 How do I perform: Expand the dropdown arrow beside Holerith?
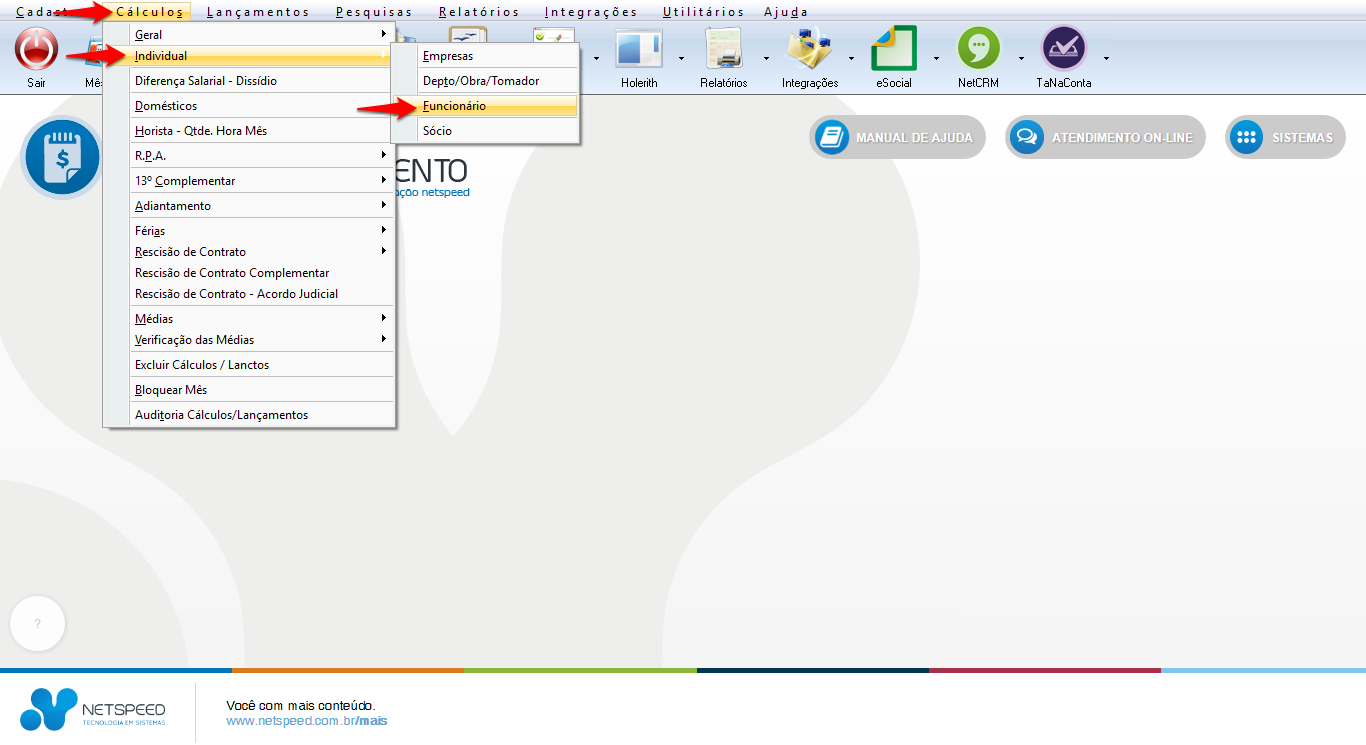(681, 58)
